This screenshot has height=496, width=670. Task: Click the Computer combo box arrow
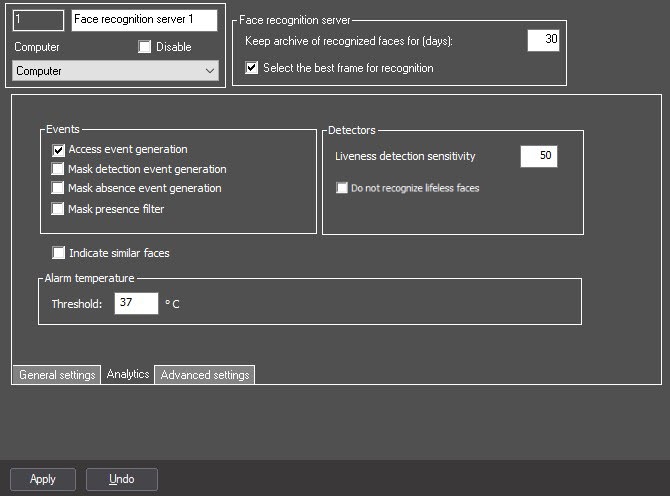pyautogui.click(x=210, y=71)
